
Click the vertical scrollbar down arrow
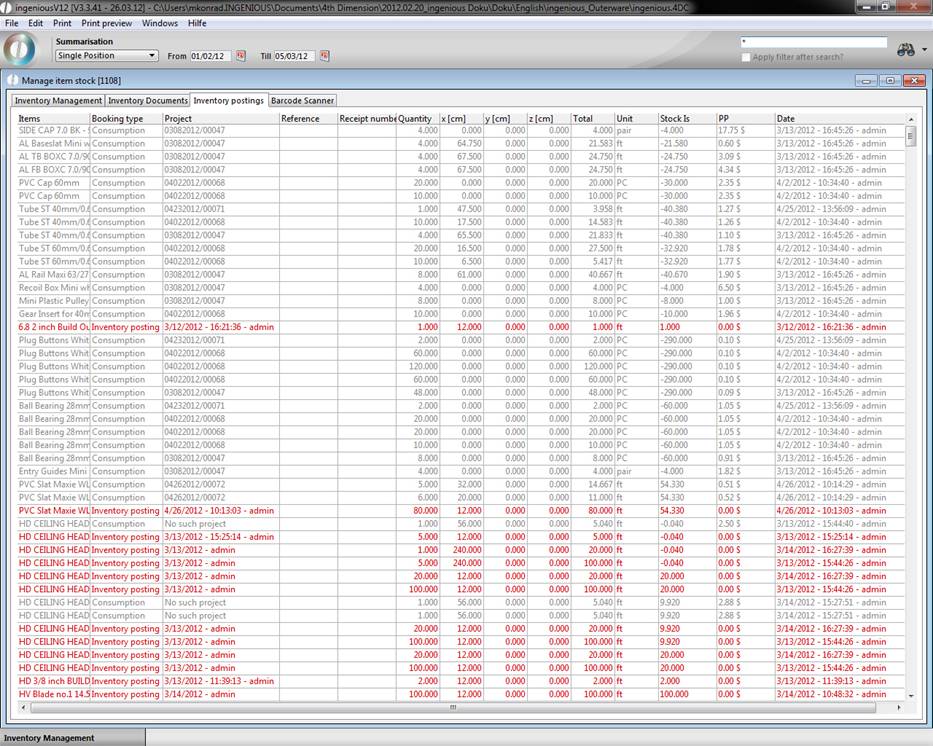tap(910, 695)
